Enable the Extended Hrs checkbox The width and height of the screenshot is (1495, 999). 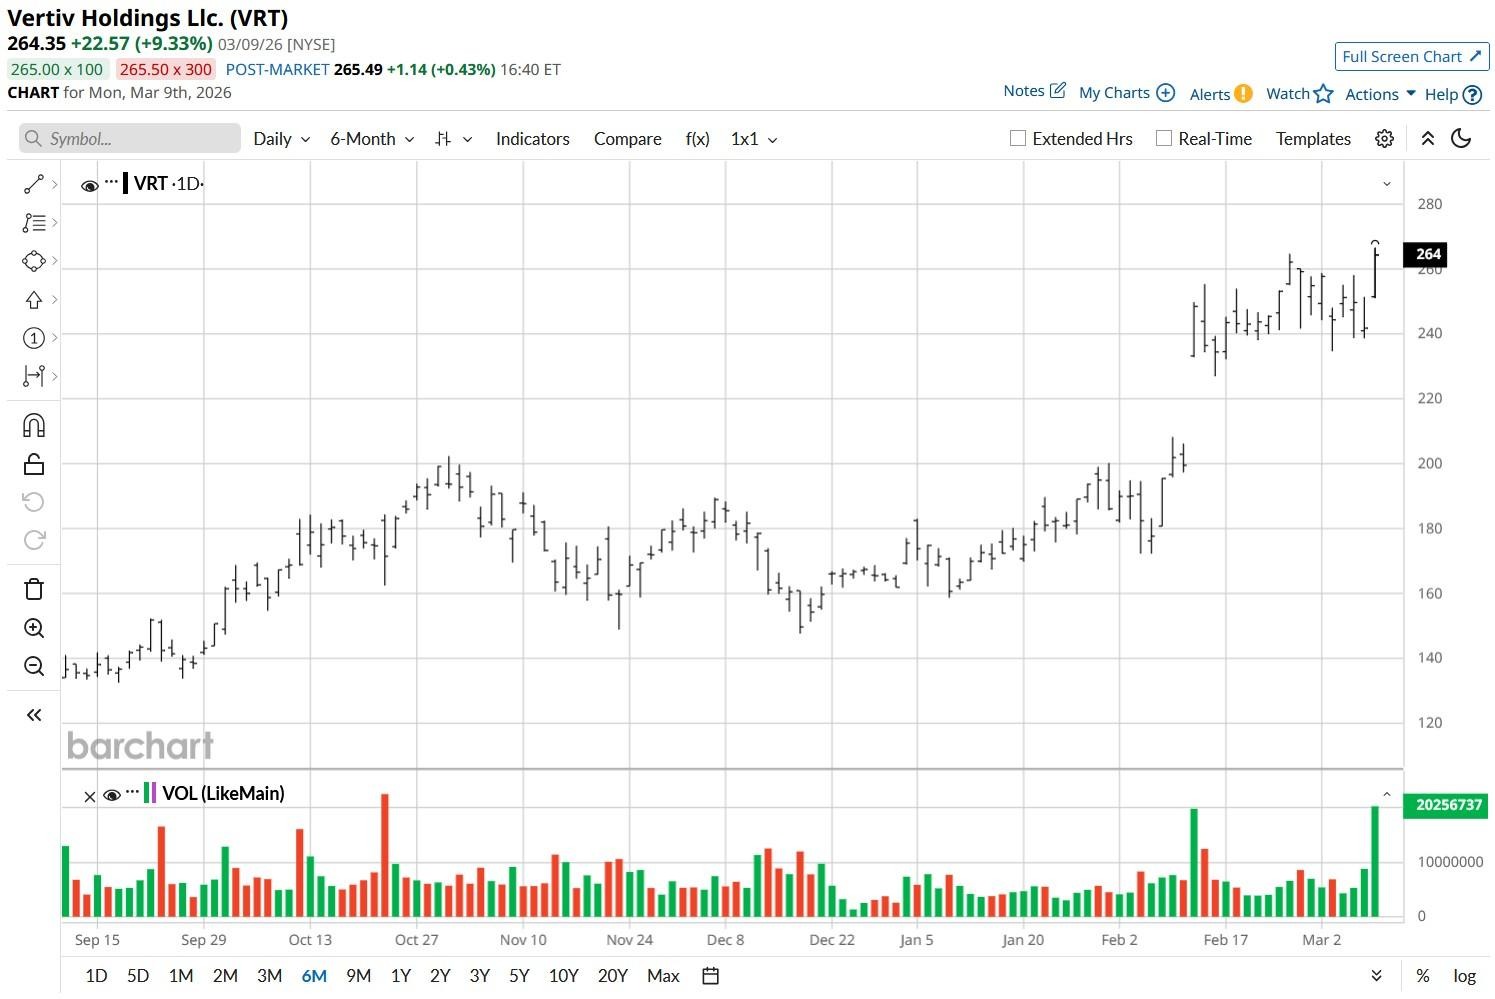click(x=1018, y=139)
